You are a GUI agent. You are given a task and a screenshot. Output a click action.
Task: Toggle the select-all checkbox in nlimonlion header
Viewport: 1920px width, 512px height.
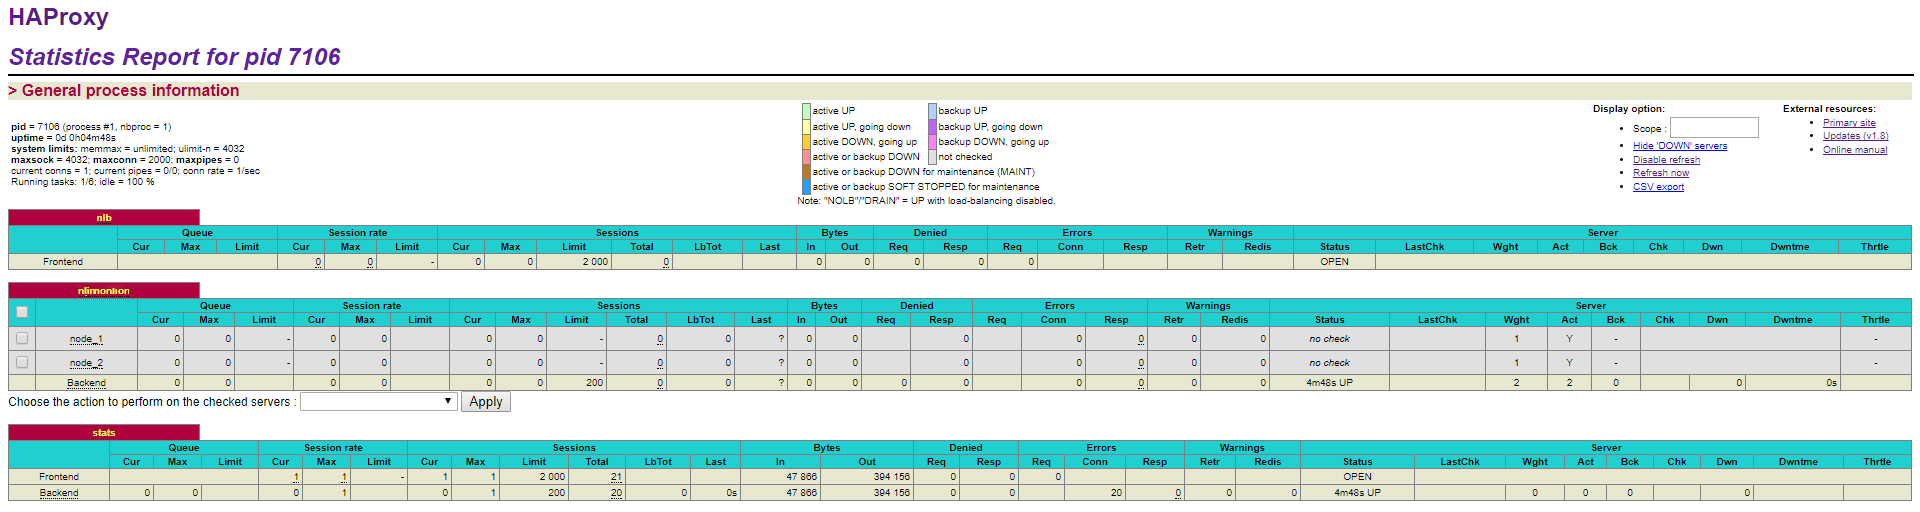(22, 312)
